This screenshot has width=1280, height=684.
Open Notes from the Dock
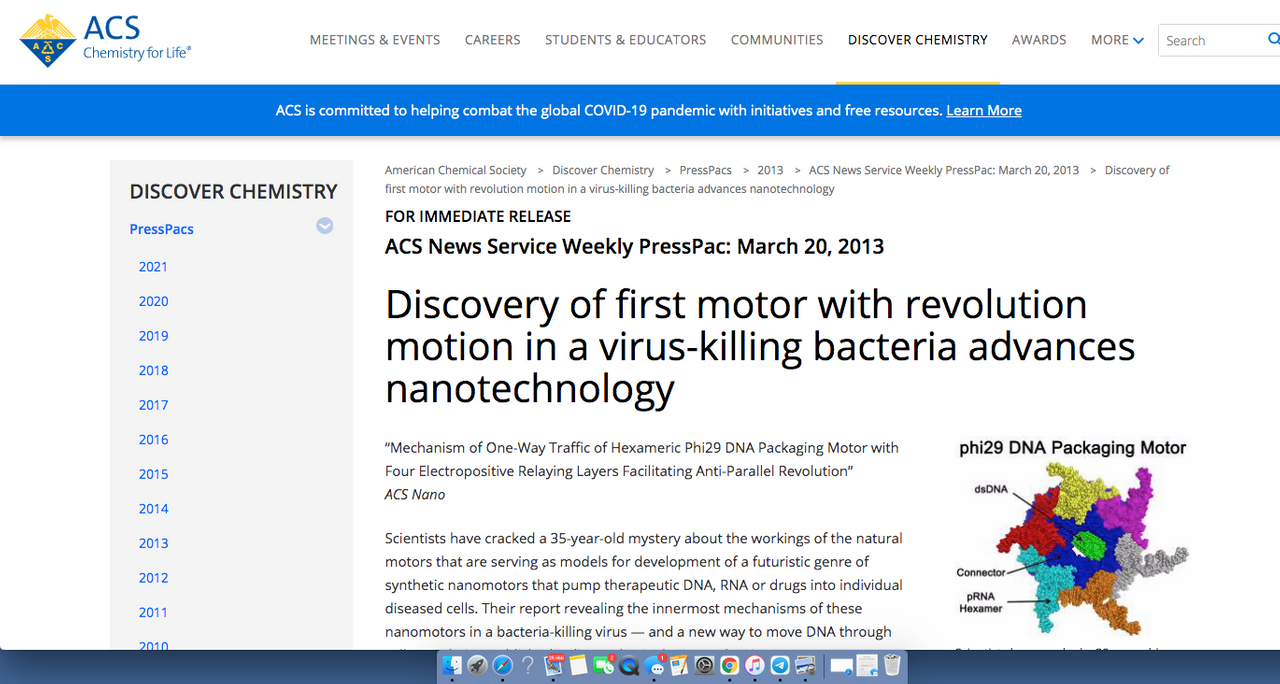pos(578,665)
